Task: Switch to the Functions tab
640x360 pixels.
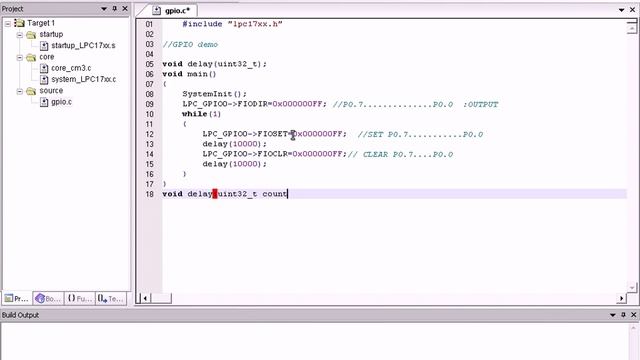Action: coord(80,299)
